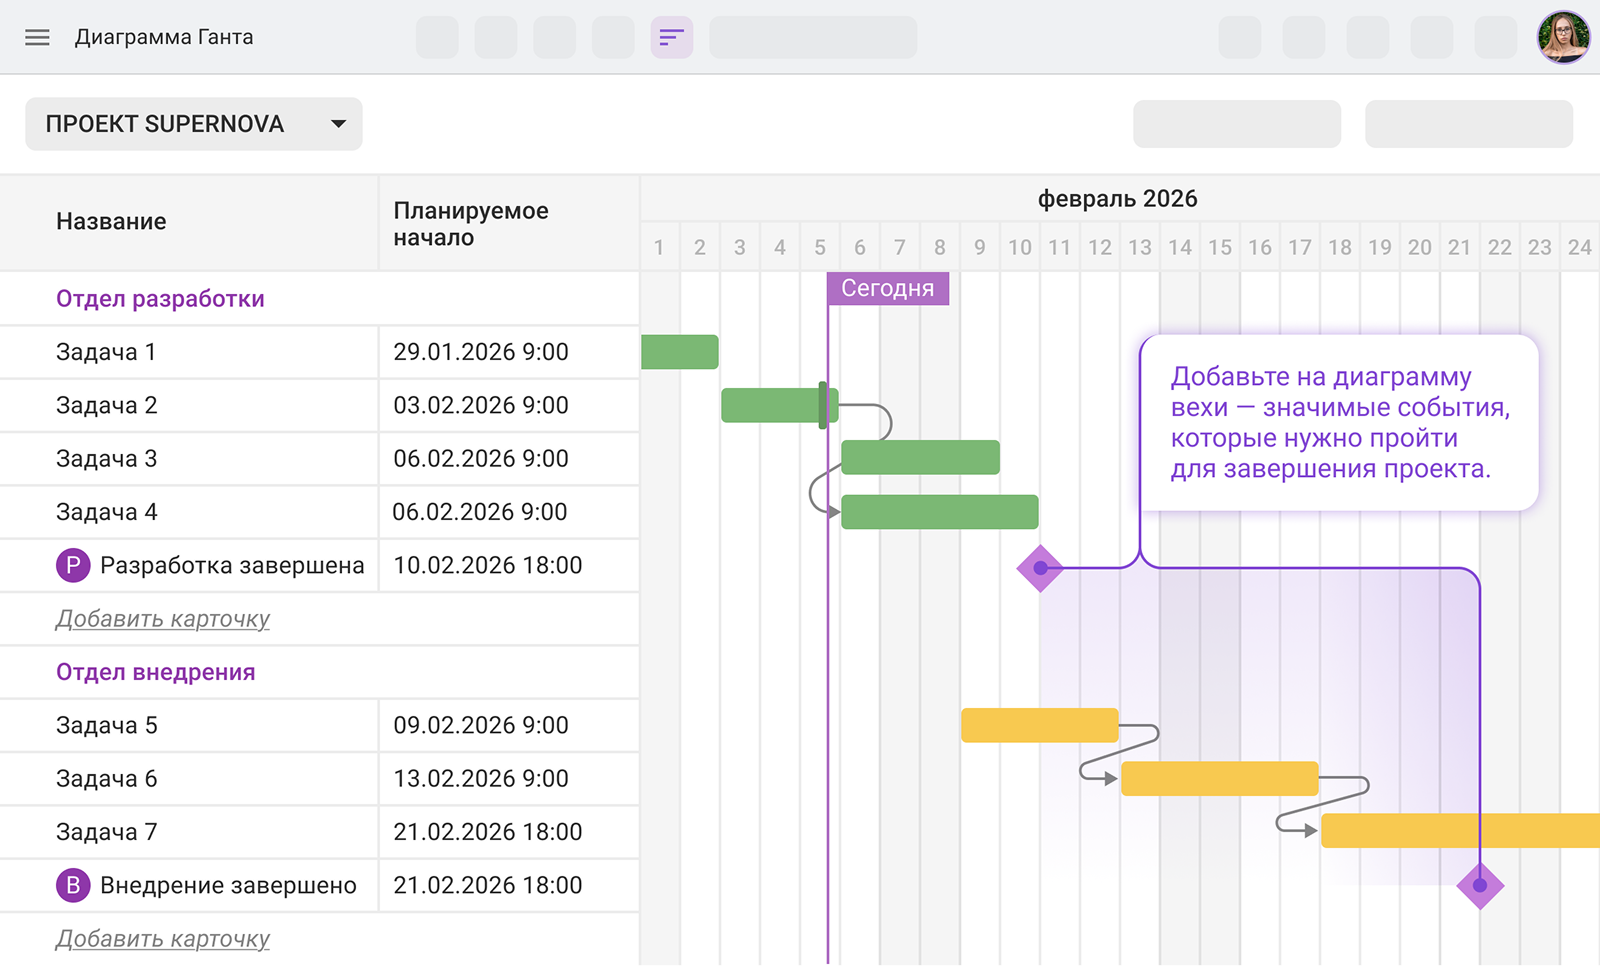
Task: Select the Задача 5 yellow bar
Action: [1039, 725]
